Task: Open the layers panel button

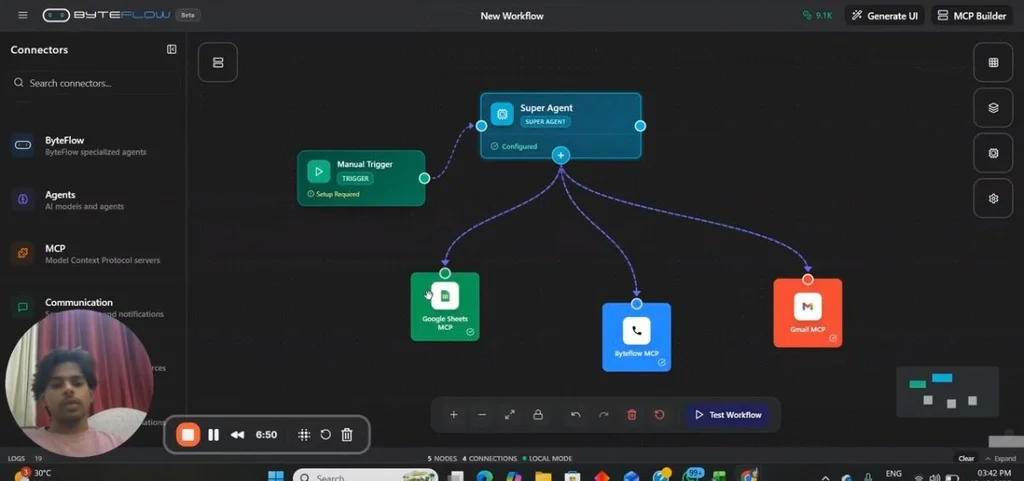Action: 993,108
